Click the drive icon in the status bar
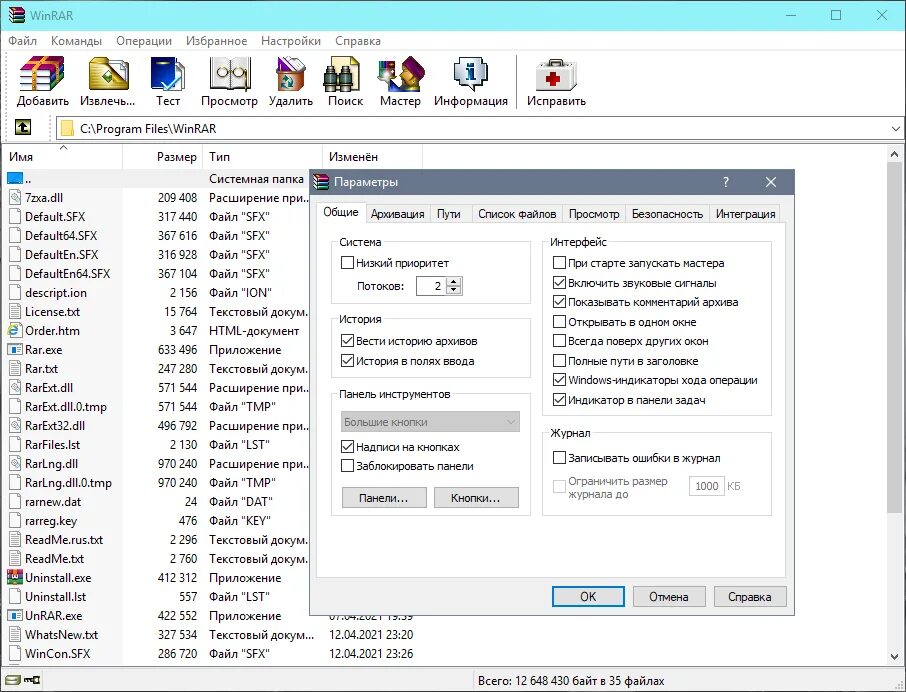Viewport: 906px width, 692px height. tap(12, 680)
